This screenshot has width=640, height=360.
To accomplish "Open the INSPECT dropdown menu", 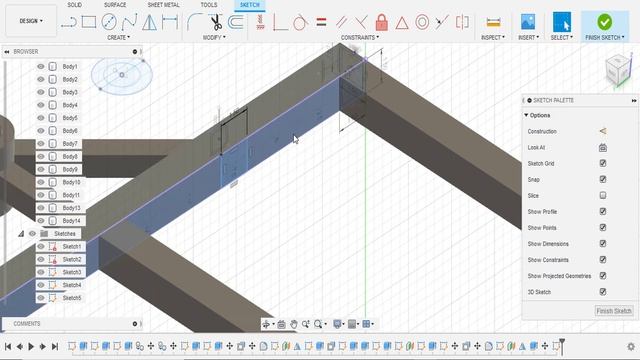I will pos(493,38).
